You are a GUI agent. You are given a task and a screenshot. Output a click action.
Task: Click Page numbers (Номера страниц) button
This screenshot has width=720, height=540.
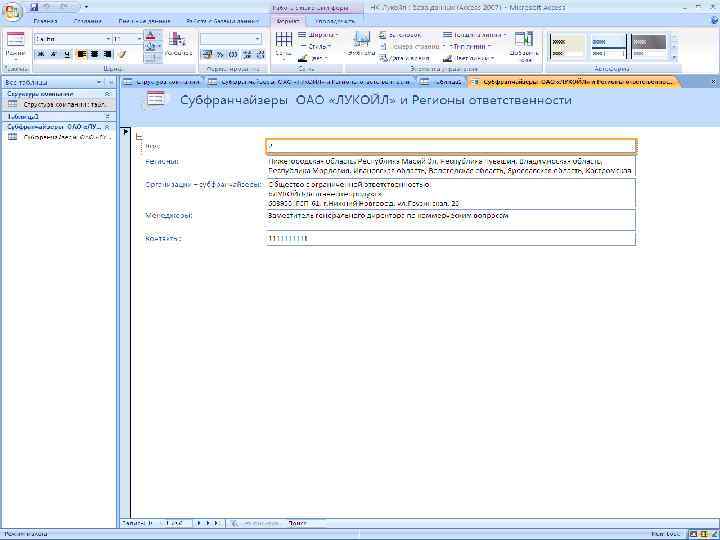(x=413, y=46)
